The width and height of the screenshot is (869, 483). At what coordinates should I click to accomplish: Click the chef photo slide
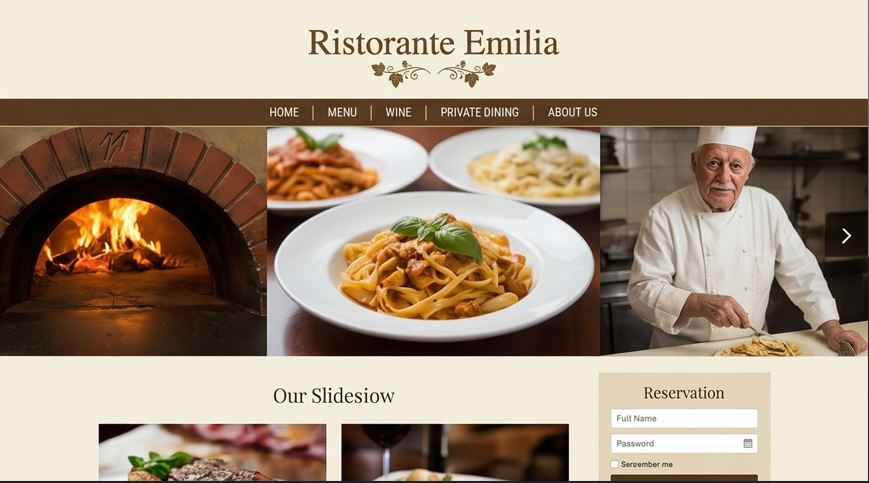[734, 242]
